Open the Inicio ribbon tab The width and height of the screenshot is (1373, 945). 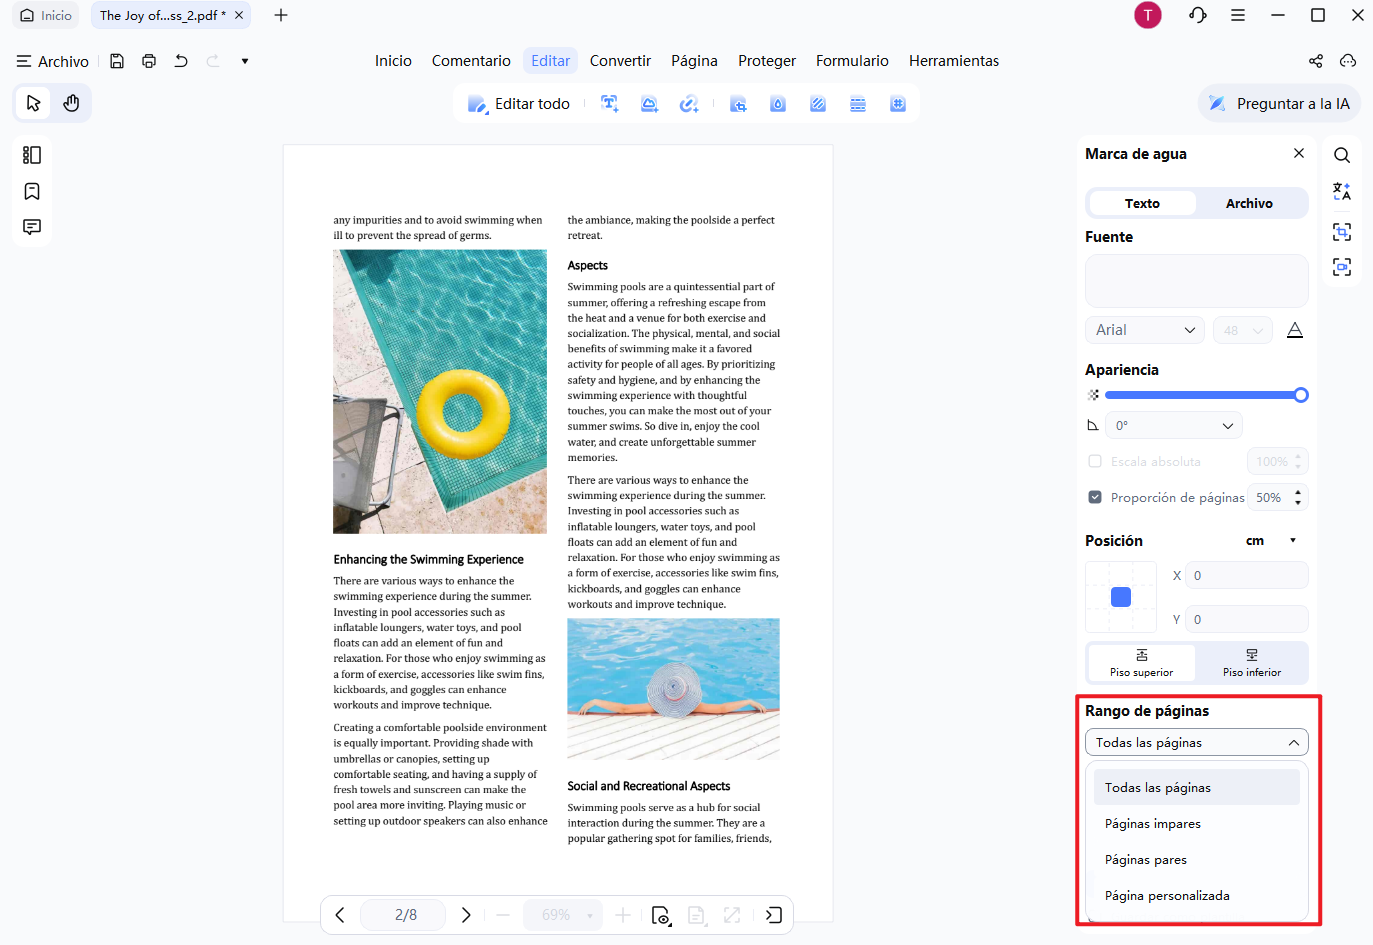(x=393, y=61)
